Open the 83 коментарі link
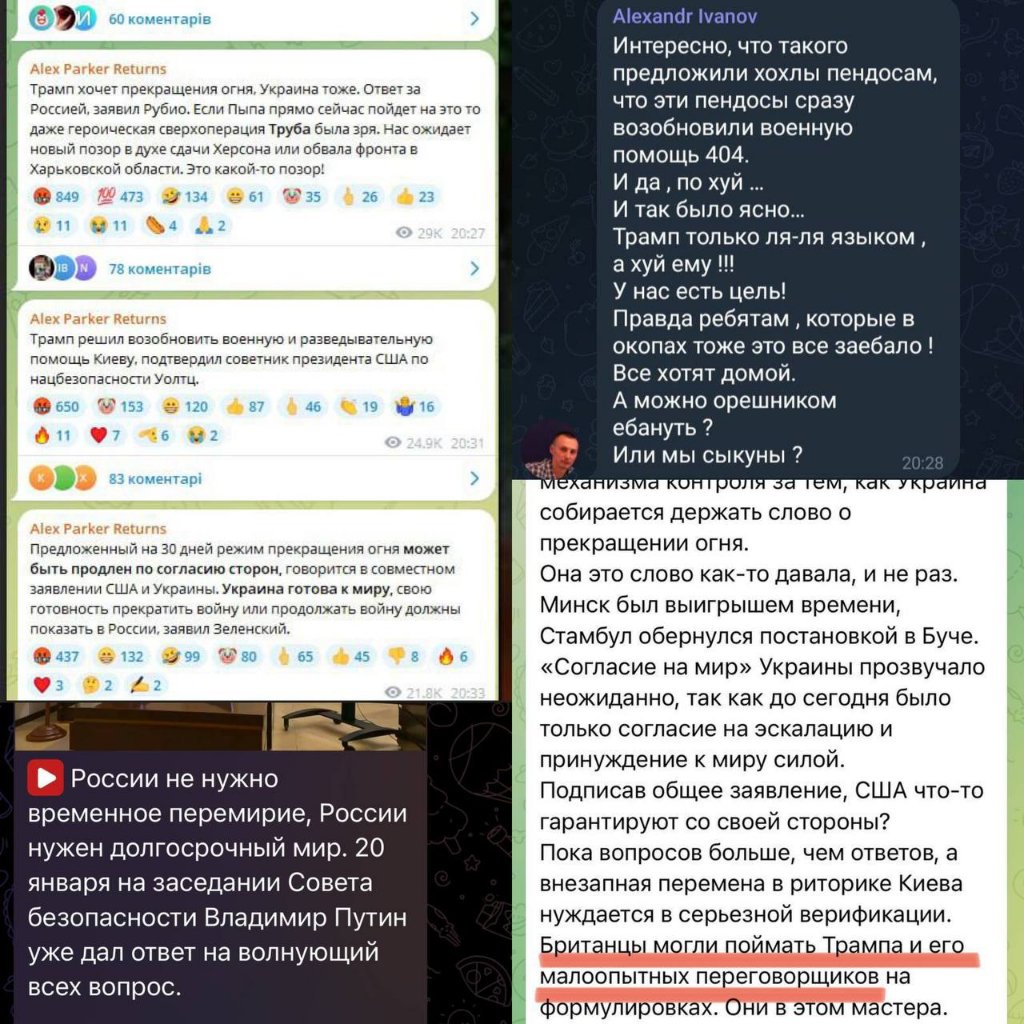 coord(155,479)
